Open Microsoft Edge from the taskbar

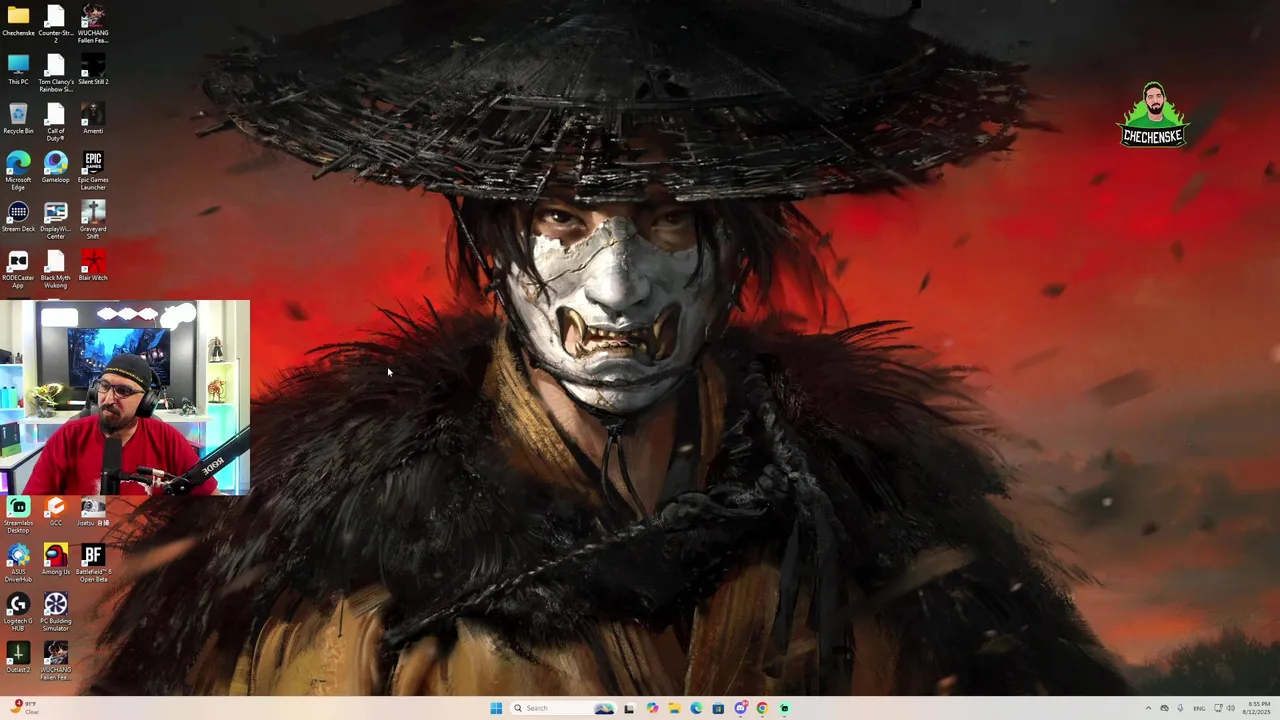(696, 708)
